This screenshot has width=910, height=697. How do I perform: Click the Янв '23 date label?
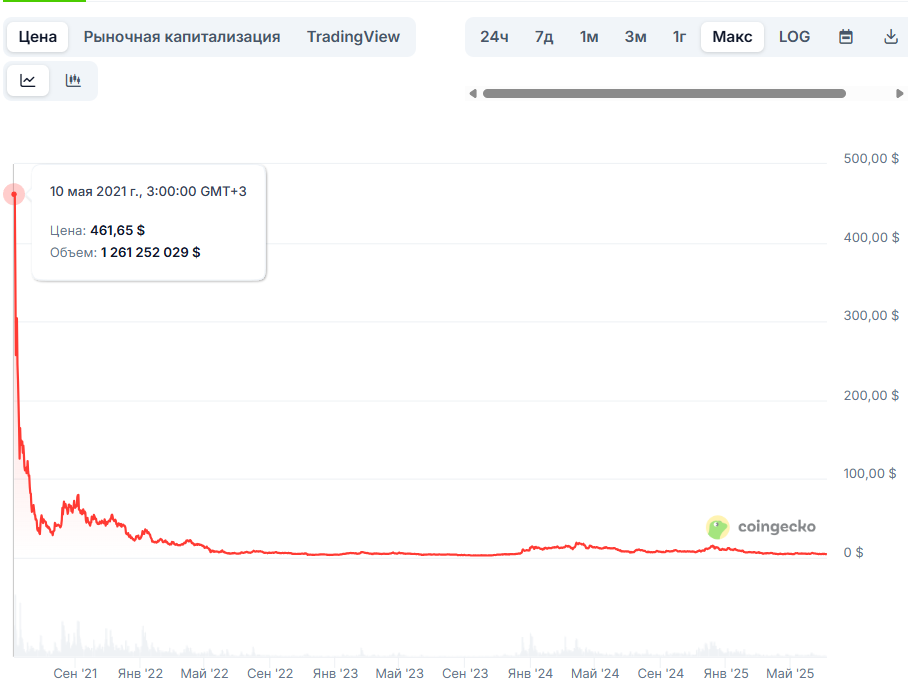(335, 674)
